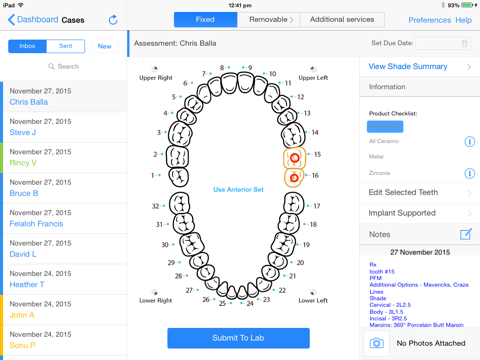Switch to the Fixed tab
Image resolution: width=480 pixels, height=360 pixels.
tap(205, 20)
